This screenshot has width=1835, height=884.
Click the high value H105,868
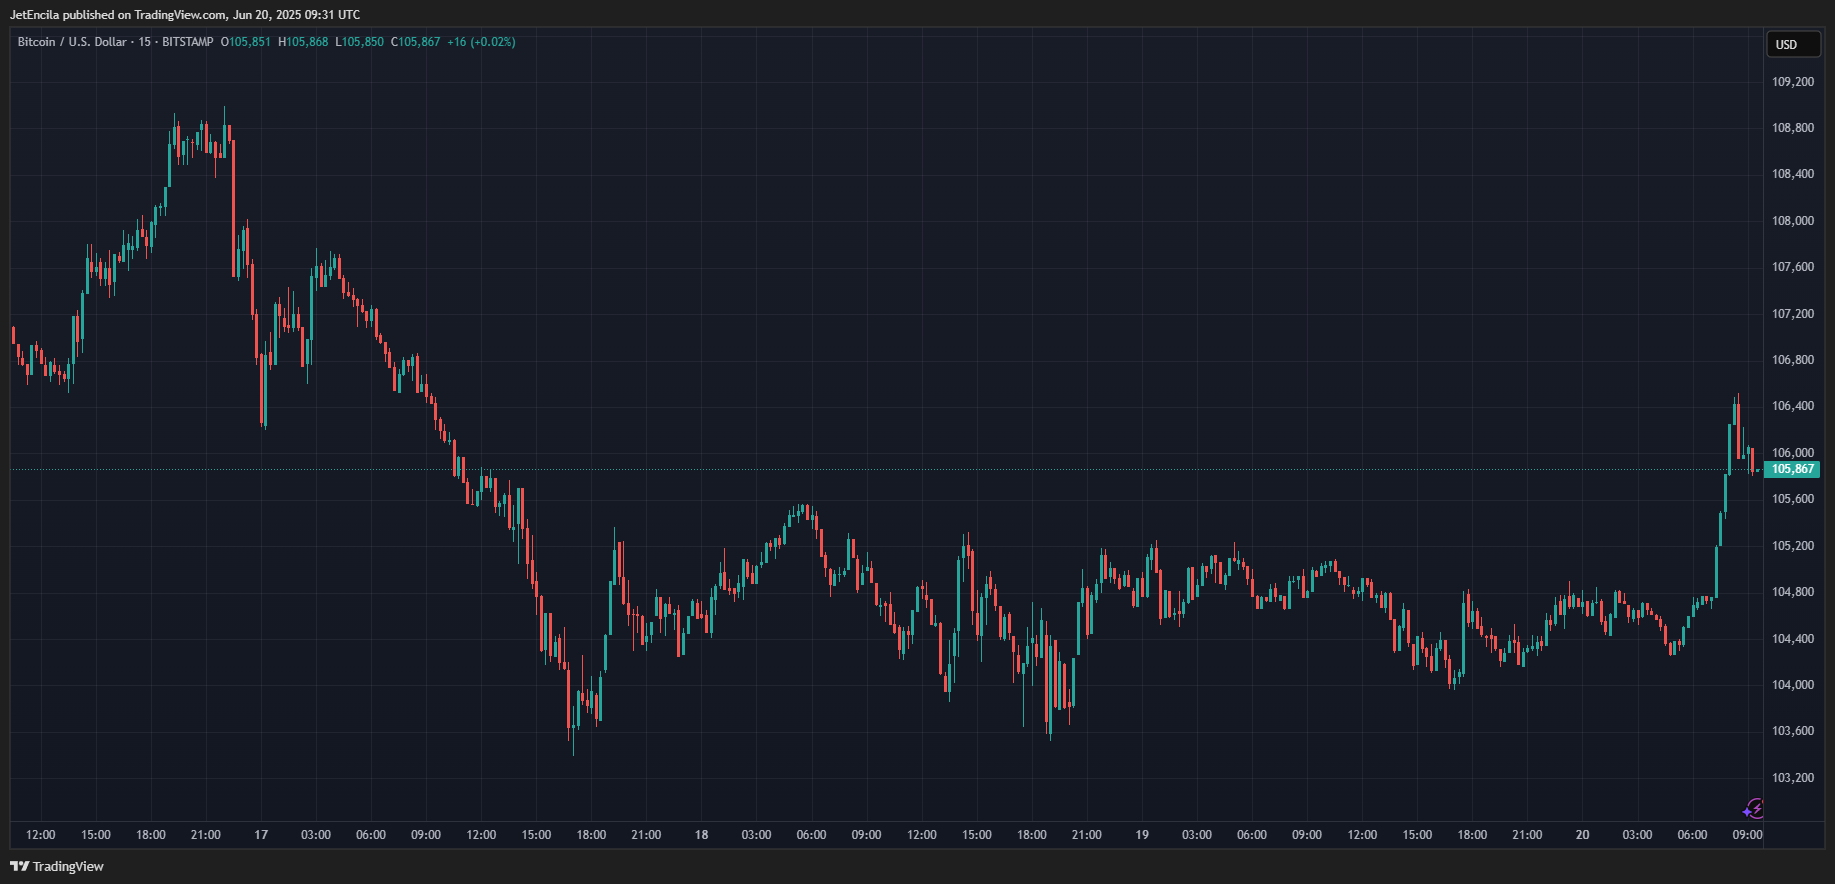click(303, 42)
